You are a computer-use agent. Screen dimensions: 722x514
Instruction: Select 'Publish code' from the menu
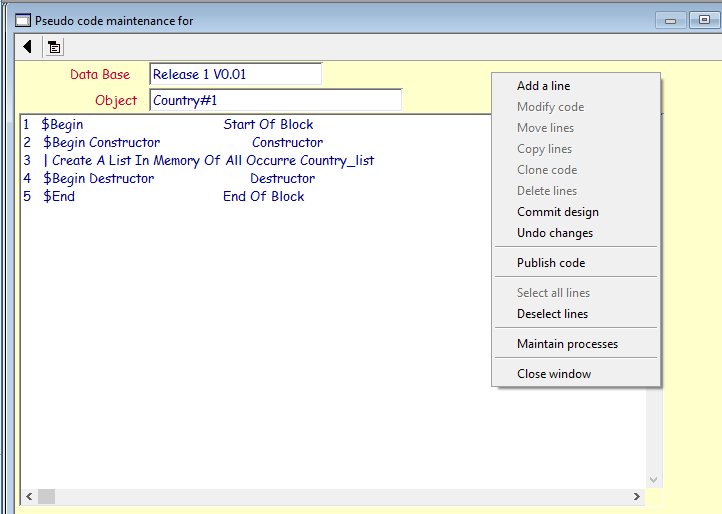coord(550,263)
